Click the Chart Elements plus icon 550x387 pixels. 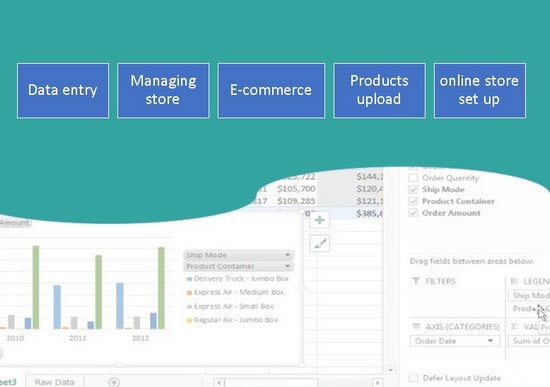pyautogui.click(x=320, y=220)
